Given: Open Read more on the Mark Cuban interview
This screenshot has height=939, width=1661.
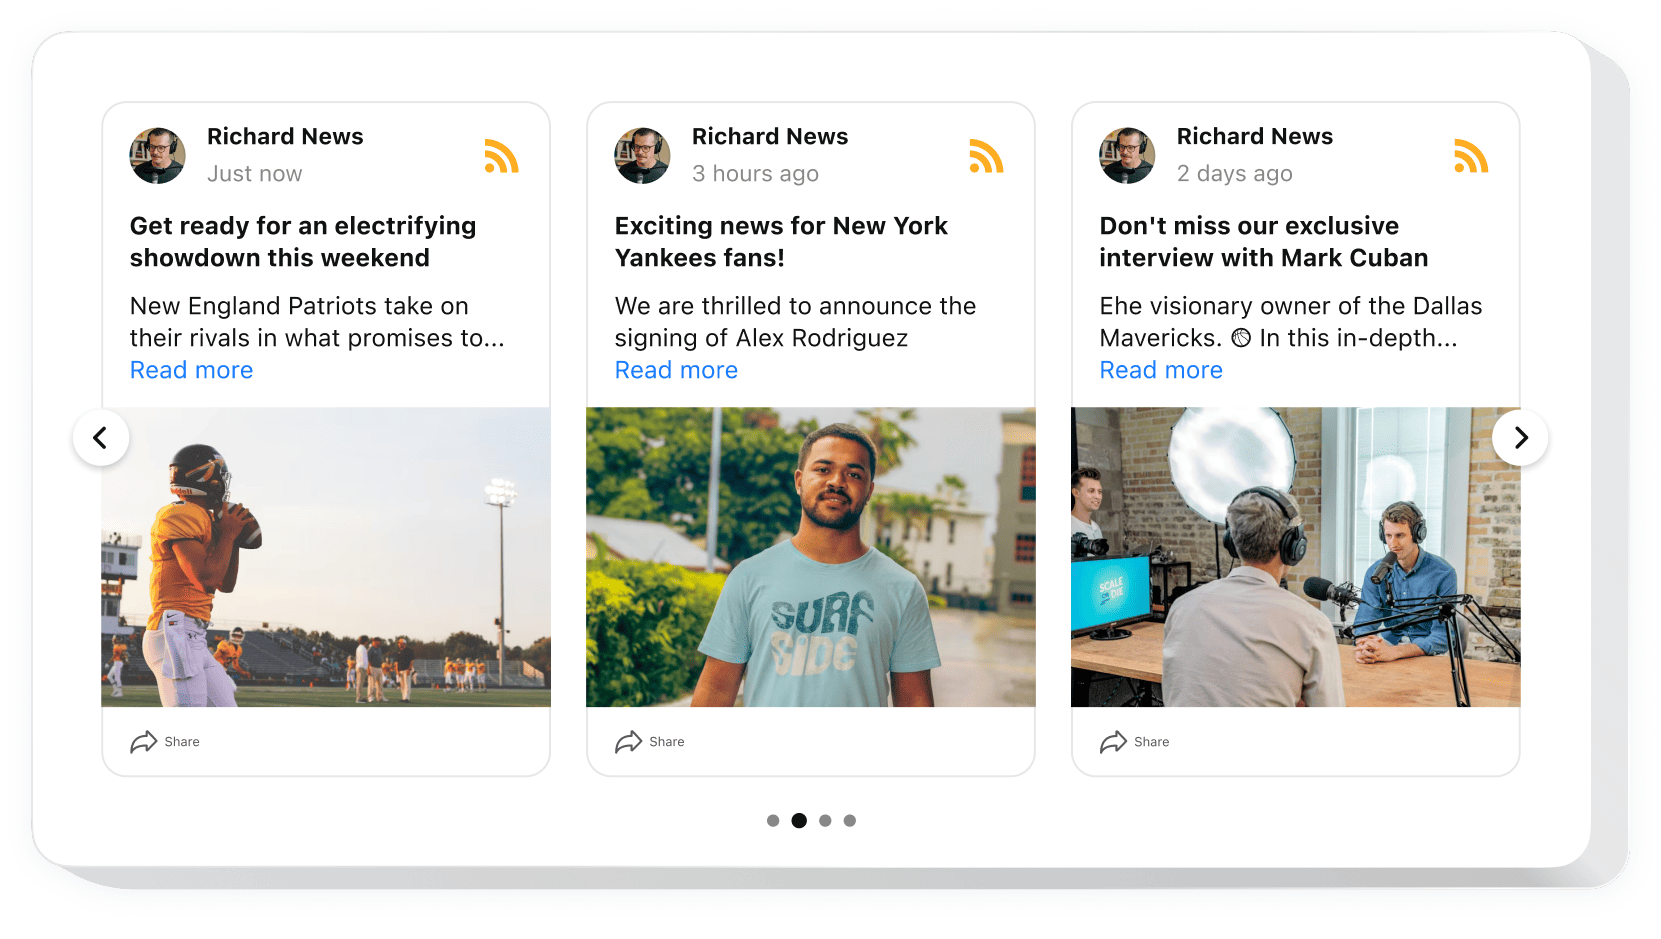Looking at the screenshot, I should (x=1161, y=370).
